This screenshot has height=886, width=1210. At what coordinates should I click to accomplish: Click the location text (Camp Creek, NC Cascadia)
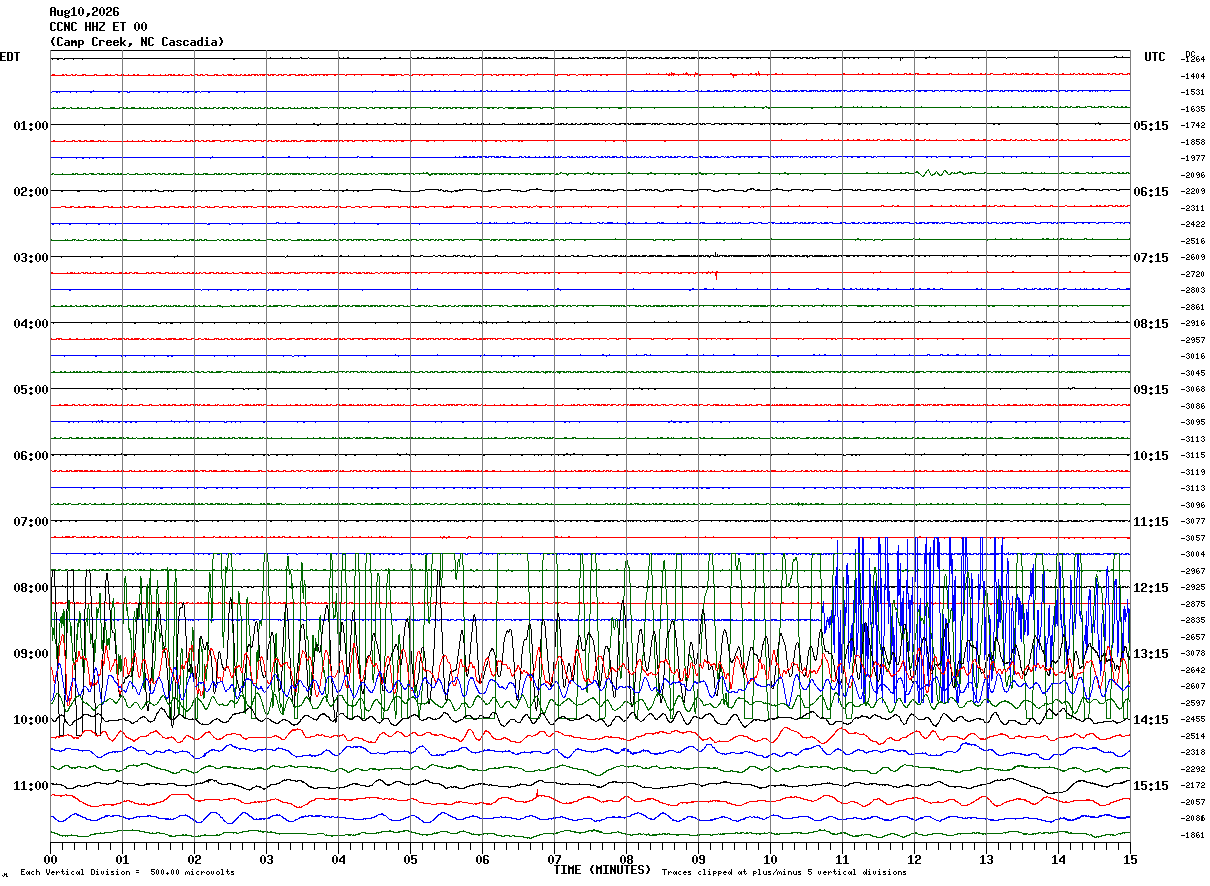137,42
